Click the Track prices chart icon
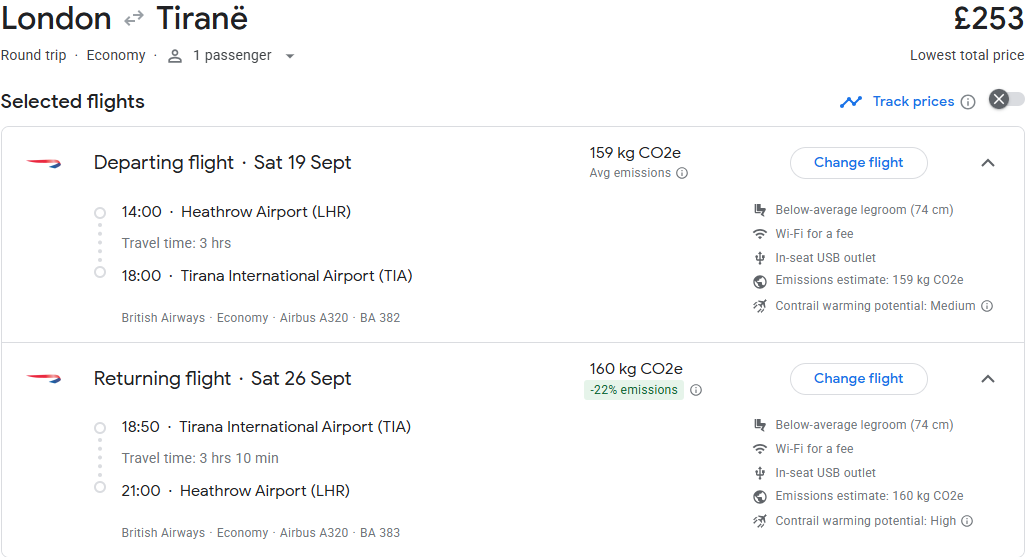Viewport: 1027px width, 559px height. 851,102
